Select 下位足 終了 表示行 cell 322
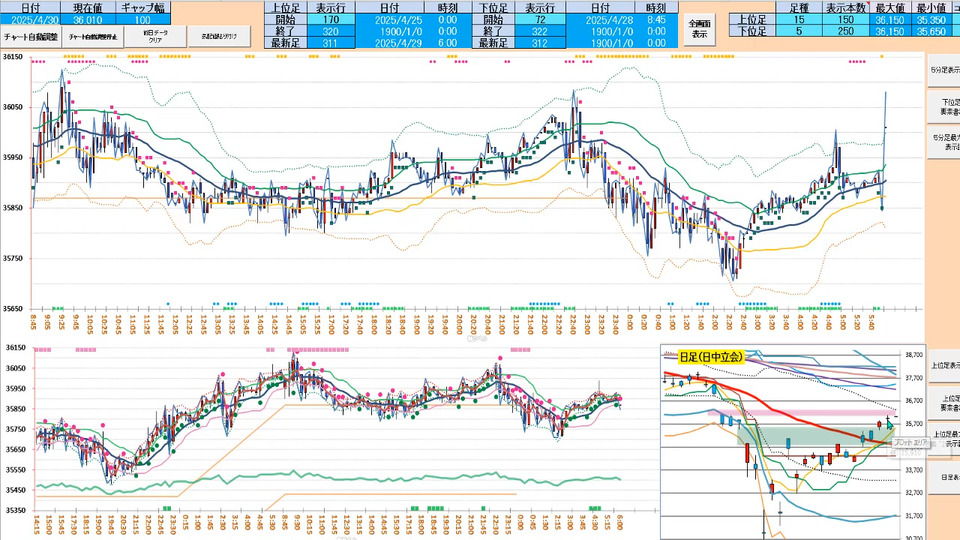960x540 pixels. [539, 31]
